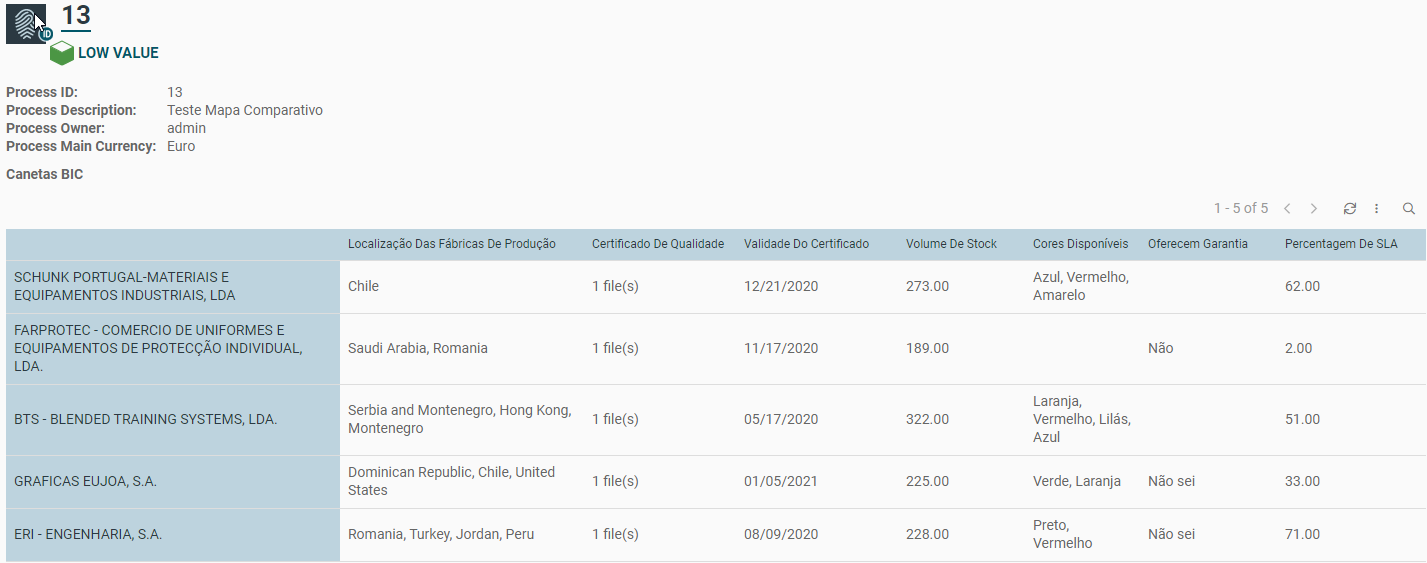
Task: Click the table search magnifier icon
Action: pos(1408,208)
